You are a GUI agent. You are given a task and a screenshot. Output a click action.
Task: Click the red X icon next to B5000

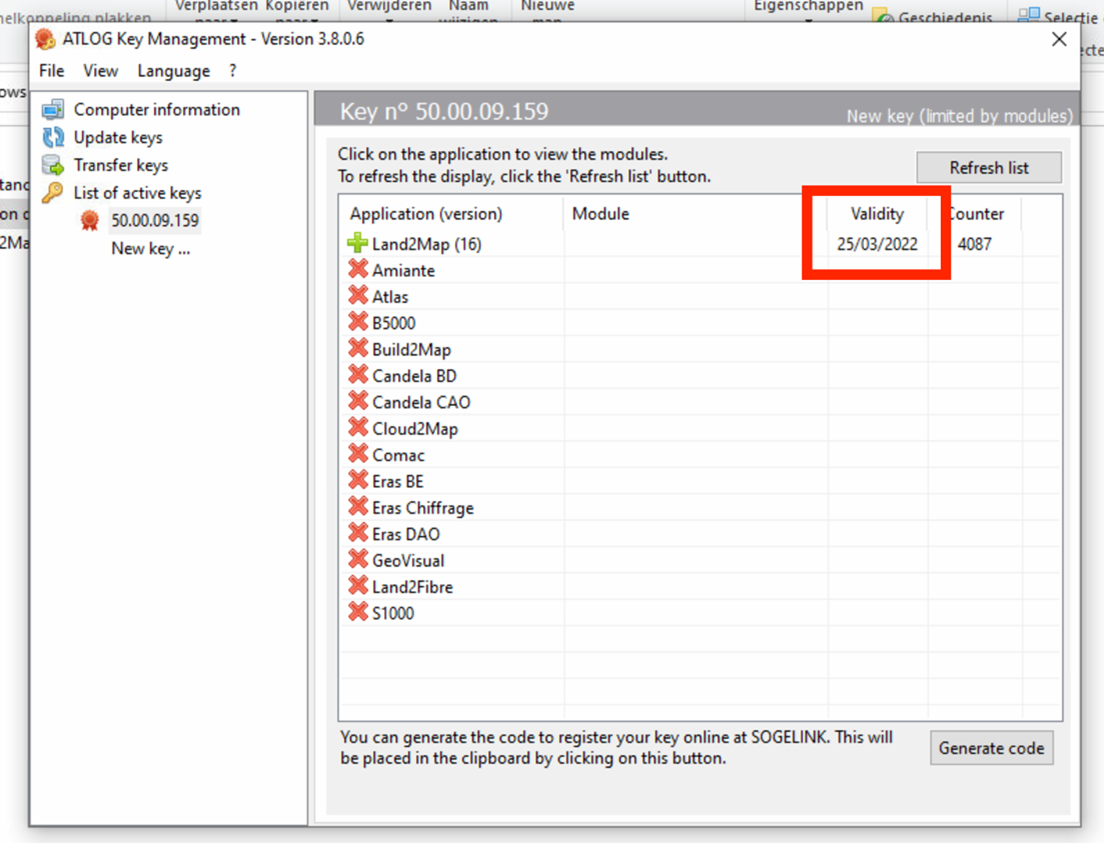click(358, 322)
